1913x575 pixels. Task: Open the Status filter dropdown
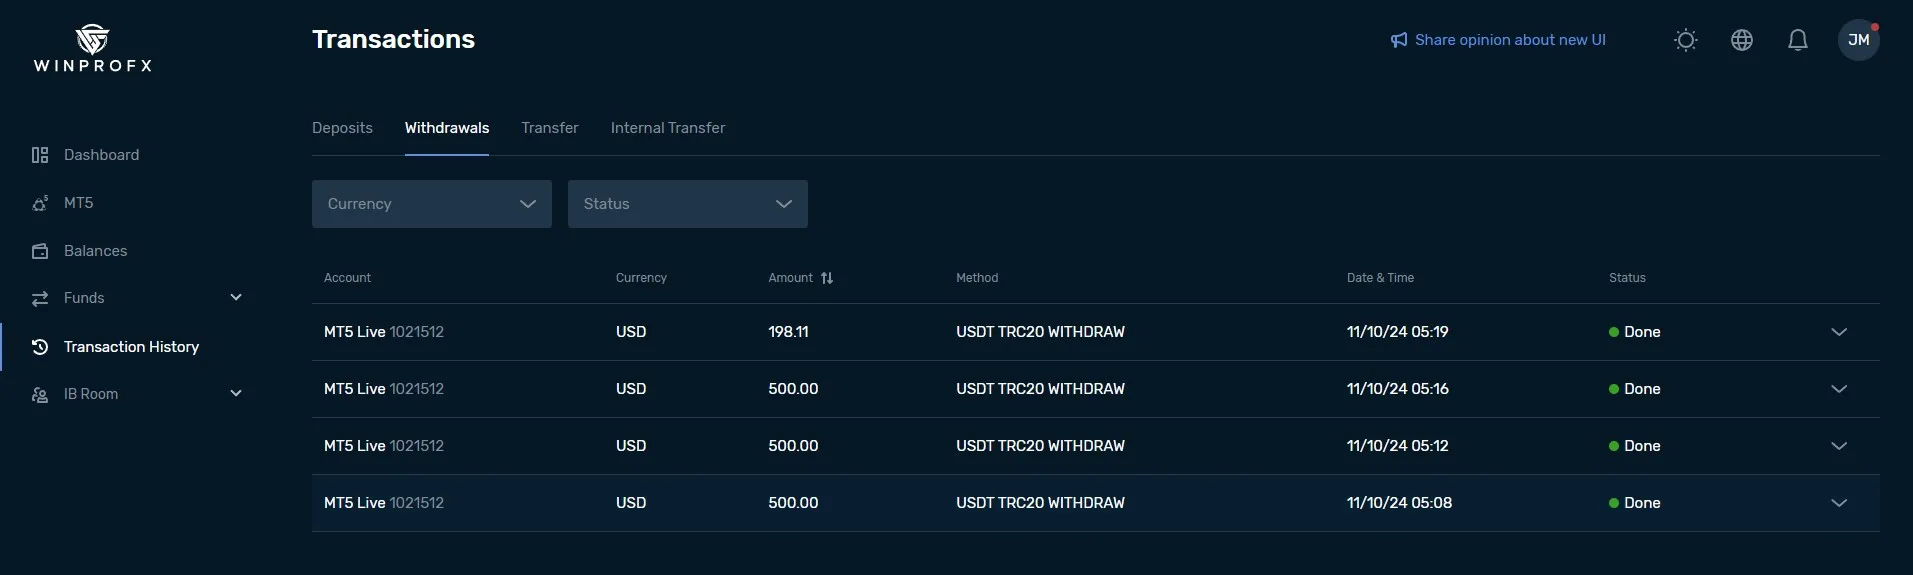point(688,204)
